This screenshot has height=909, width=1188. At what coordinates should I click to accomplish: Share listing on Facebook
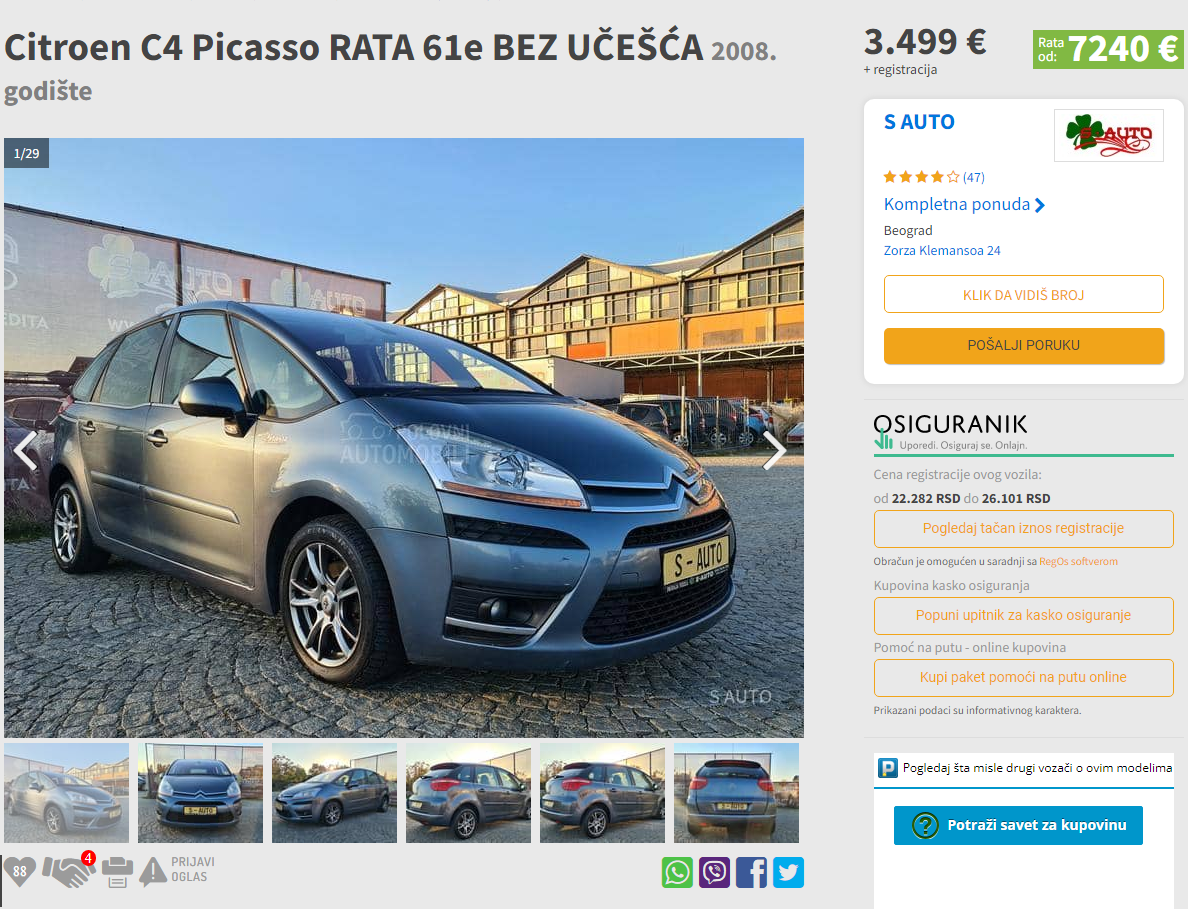[751, 873]
